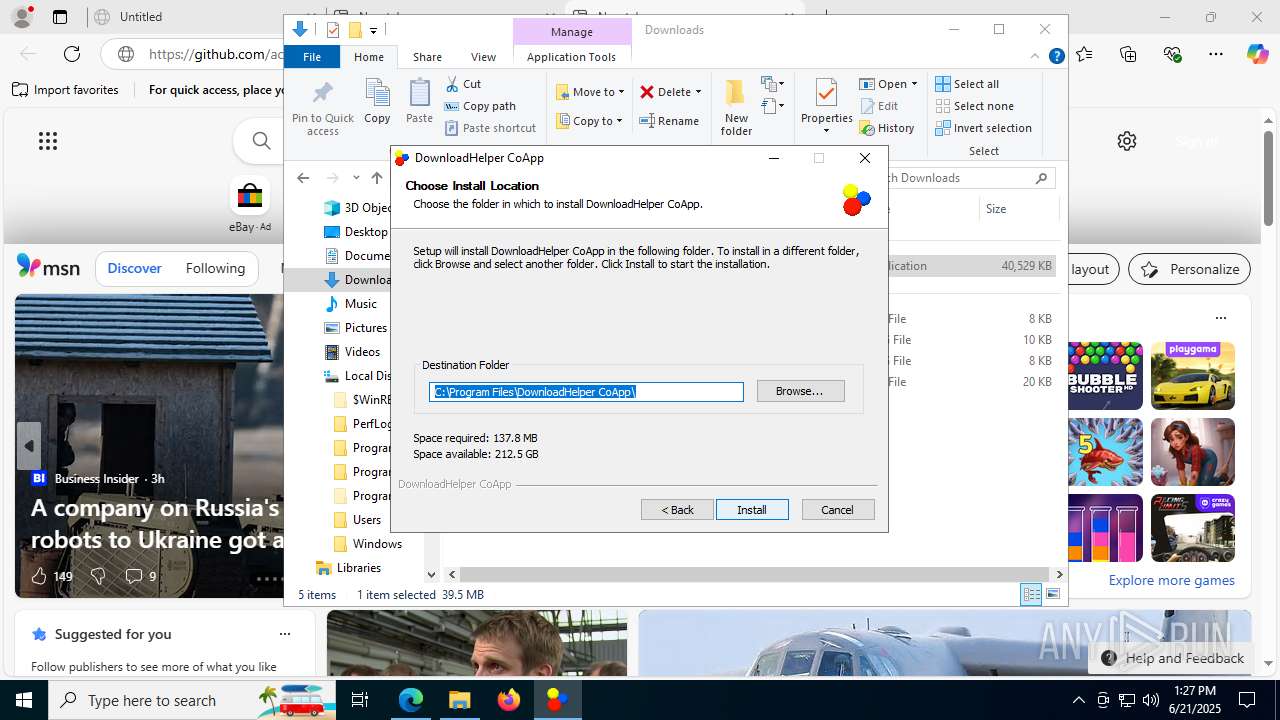Switch to the Share ribbon tab

coord(427,57)
